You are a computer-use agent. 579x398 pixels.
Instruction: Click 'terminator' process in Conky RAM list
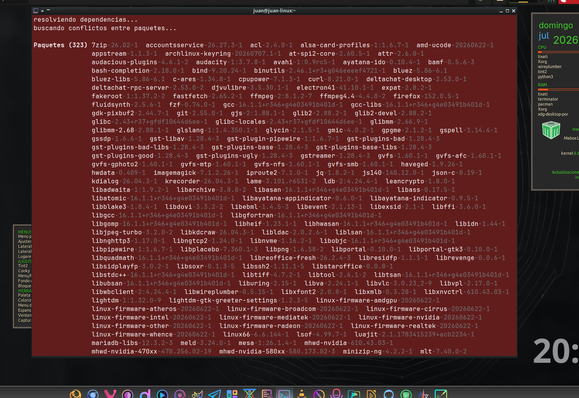tap(548, 99)
